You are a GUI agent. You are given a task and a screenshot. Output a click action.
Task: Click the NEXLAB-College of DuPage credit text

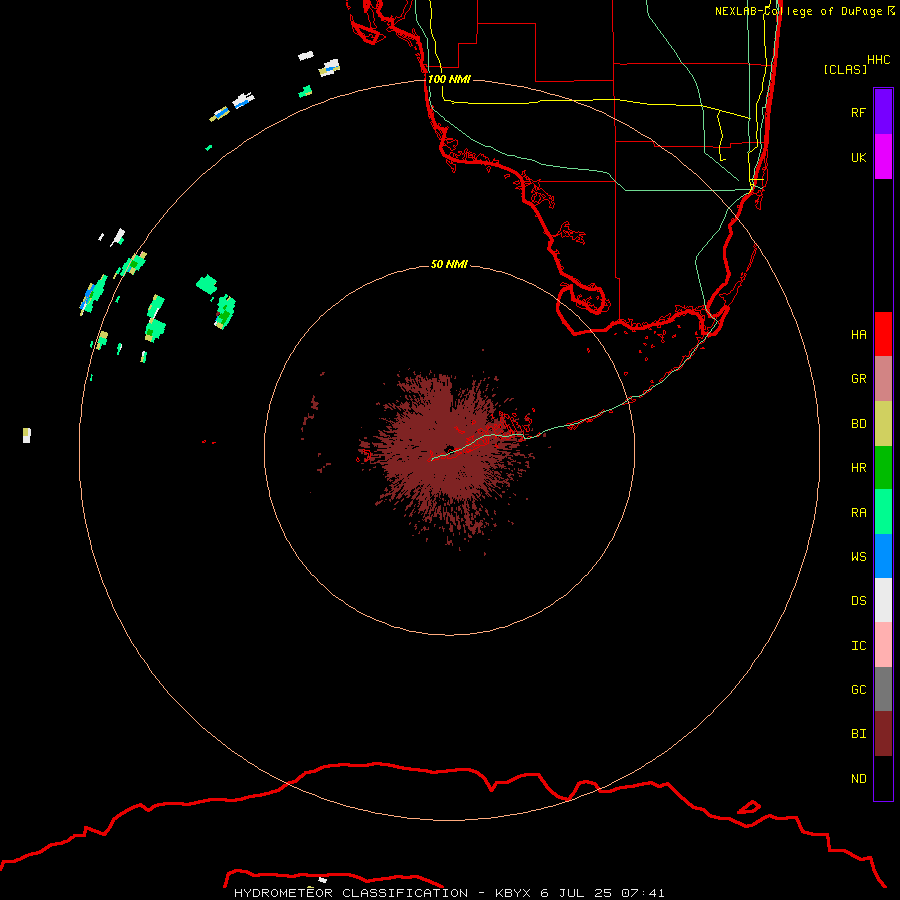[x=798, y=11]
